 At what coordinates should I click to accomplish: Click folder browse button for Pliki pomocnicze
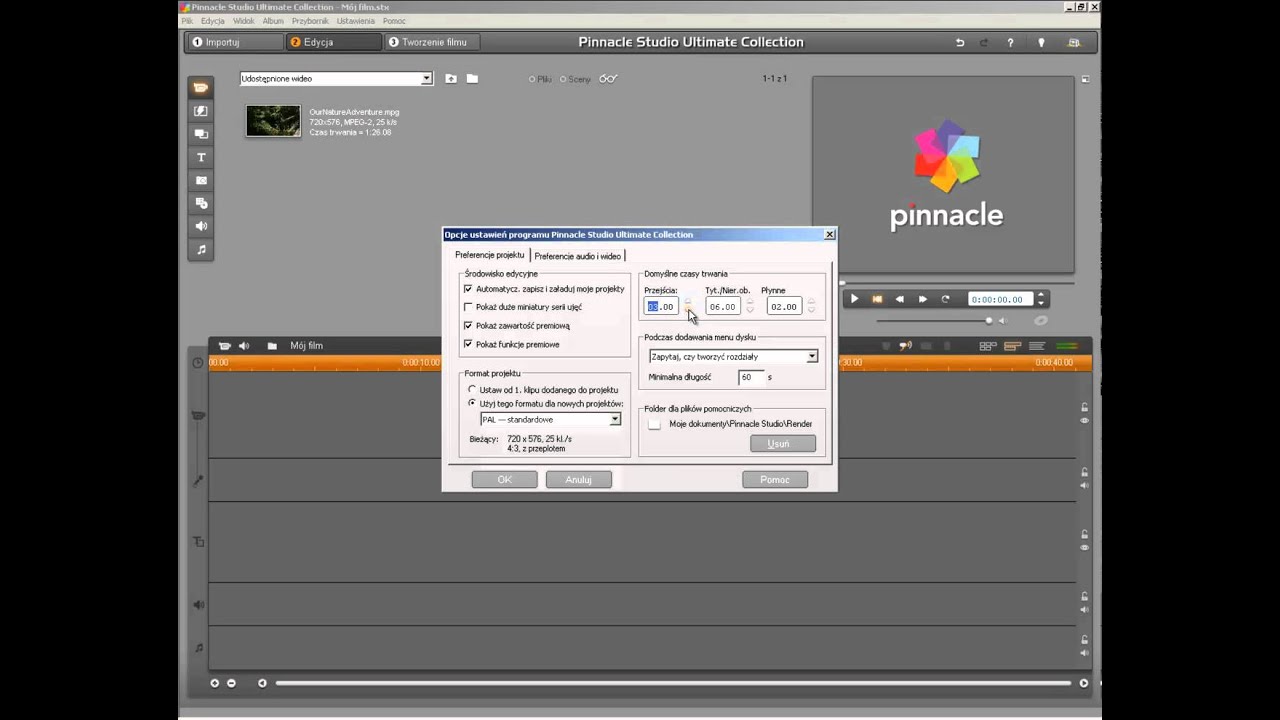coord(654,424)
